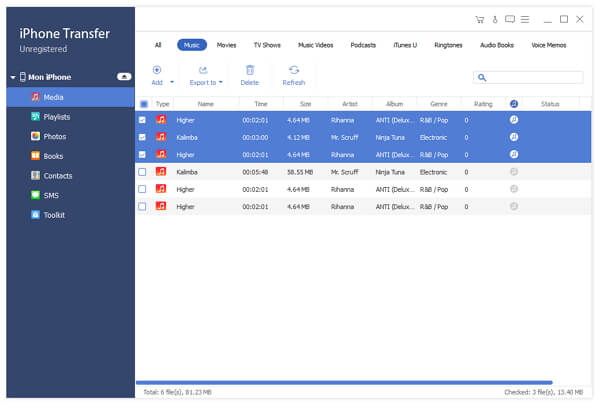The height and width of the screenshot is (406, 600).
Task: Click the music type icon of 58.55 MB Kalimba
Action: coord(161,171)
